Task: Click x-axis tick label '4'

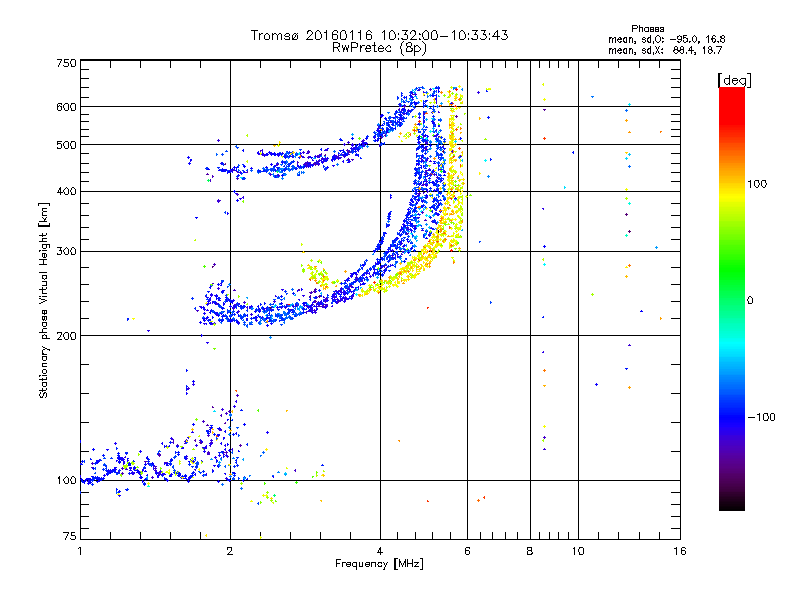Action: [380, 551]
